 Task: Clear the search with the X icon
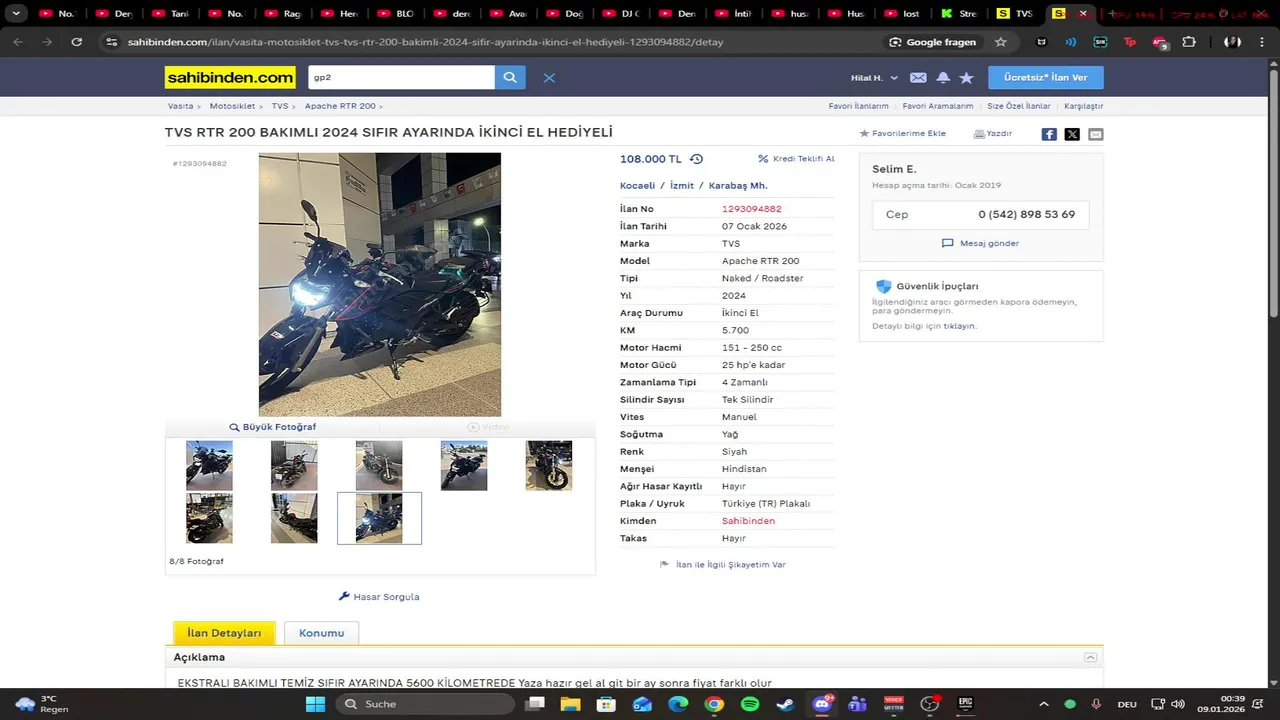pyautogui.click(x=549, y=77)
